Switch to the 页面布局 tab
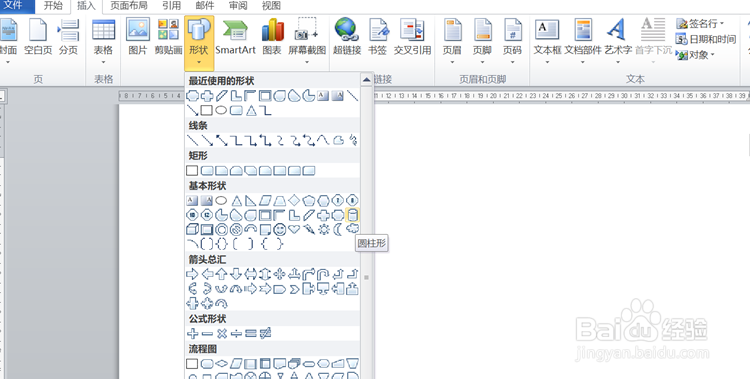Screen dimensions: 750x379 click(x=128, y=6)
